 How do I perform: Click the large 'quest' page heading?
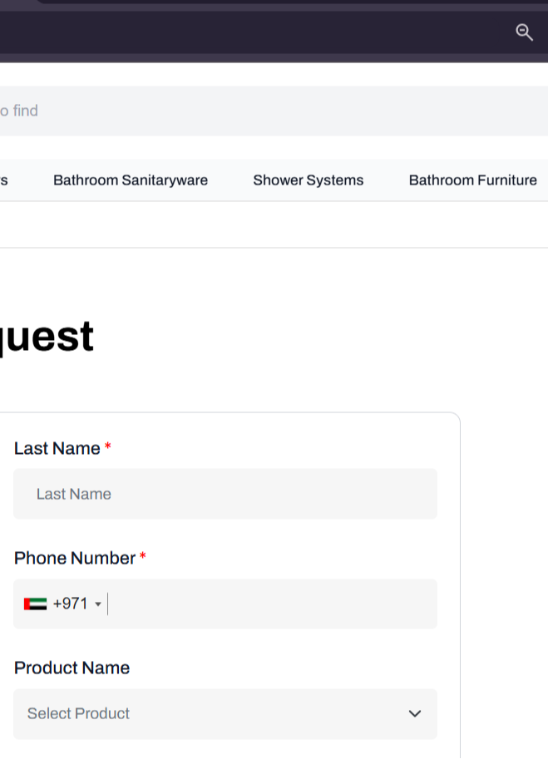46,337
